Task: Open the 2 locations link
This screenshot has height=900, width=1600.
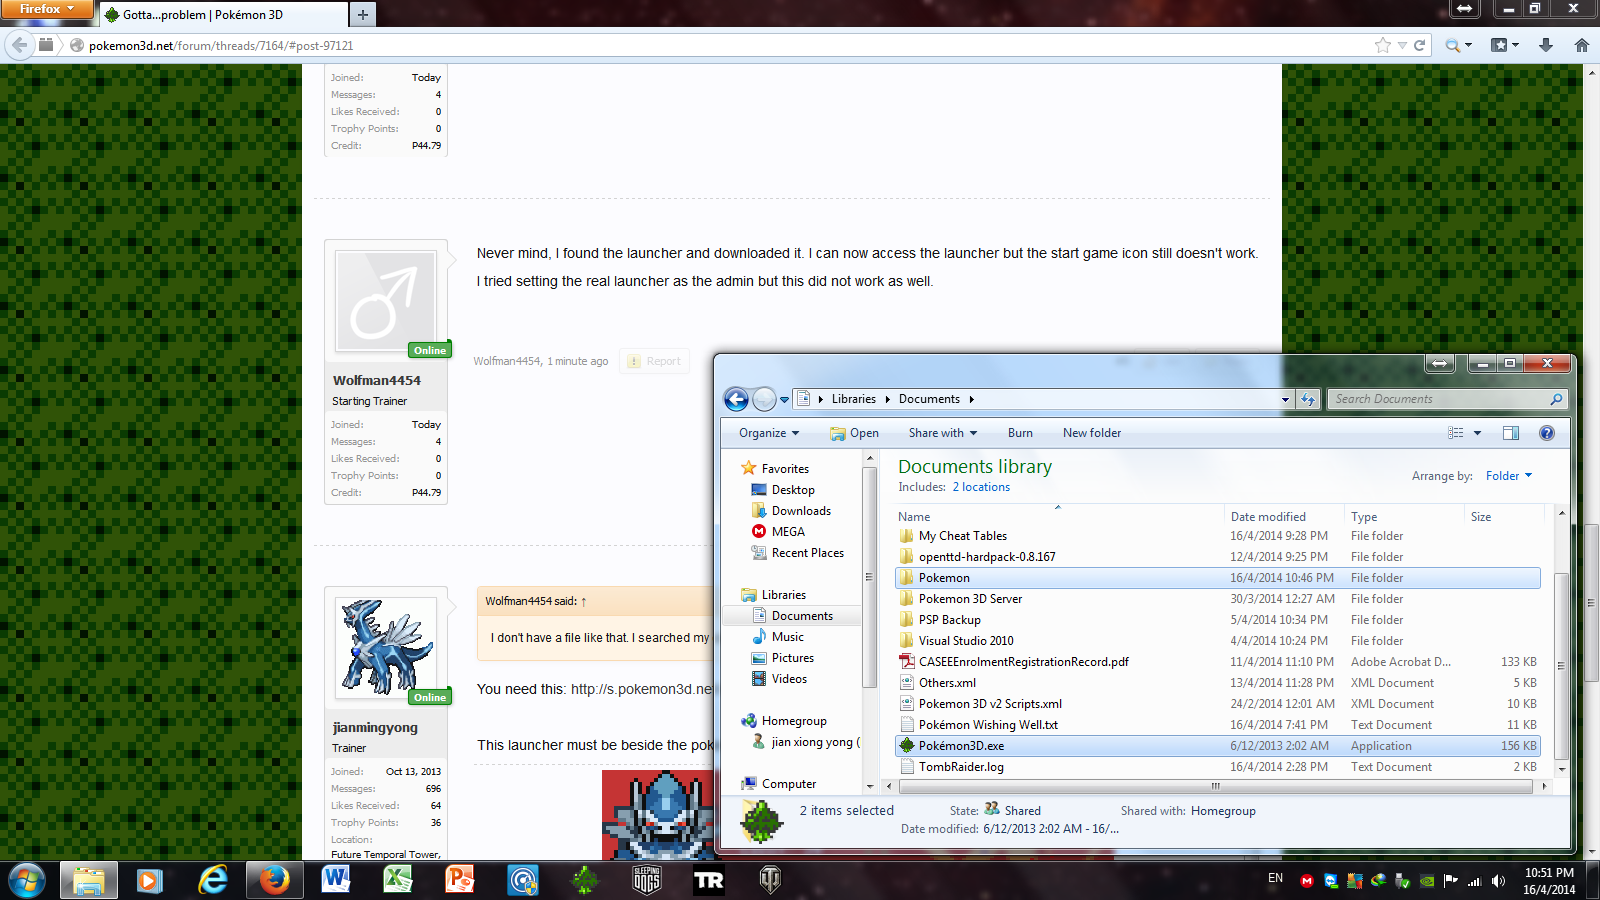Action: pyautogui.click(x=981, y=487)
